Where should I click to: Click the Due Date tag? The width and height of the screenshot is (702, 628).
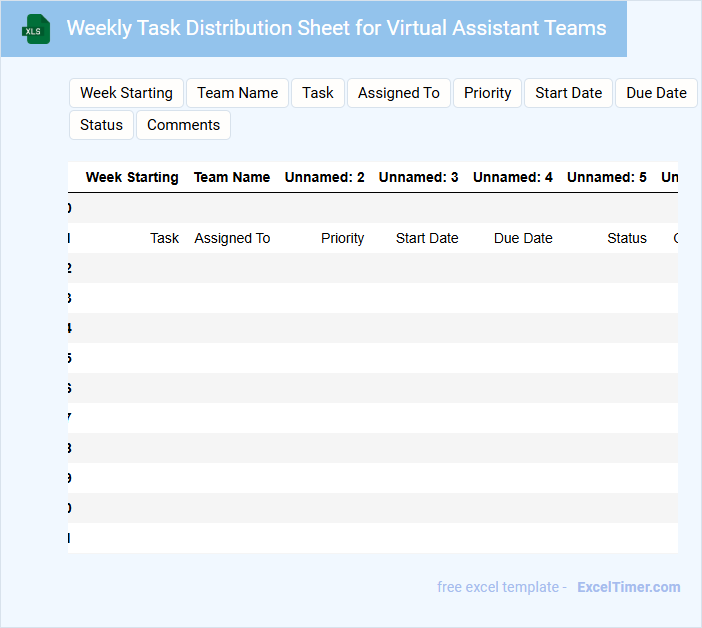click(x=656, y=93)
